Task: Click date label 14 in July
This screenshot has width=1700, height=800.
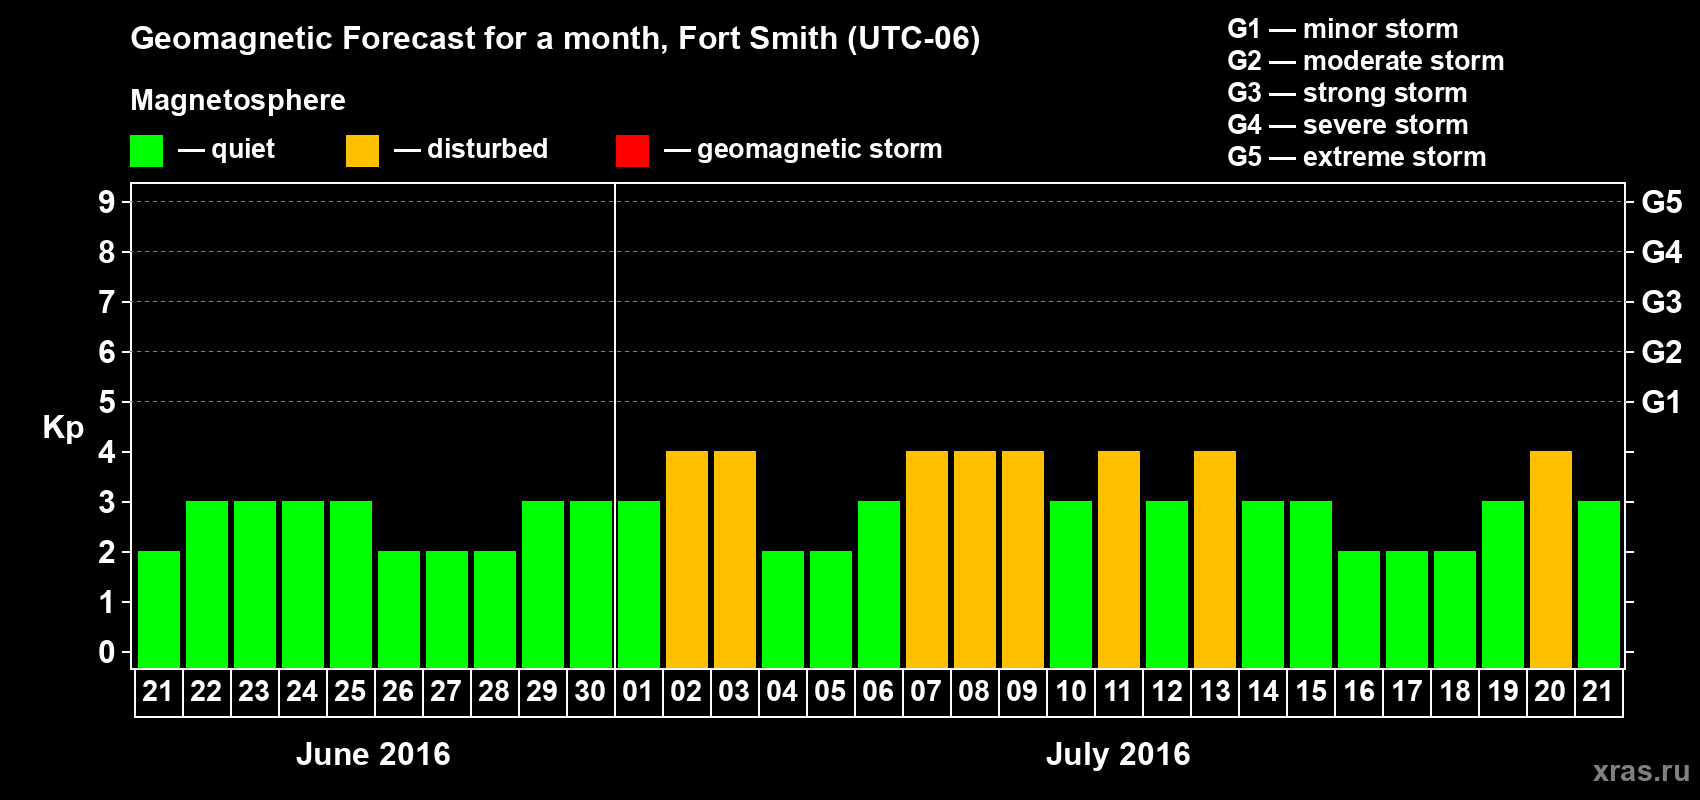Action: 1262,691
